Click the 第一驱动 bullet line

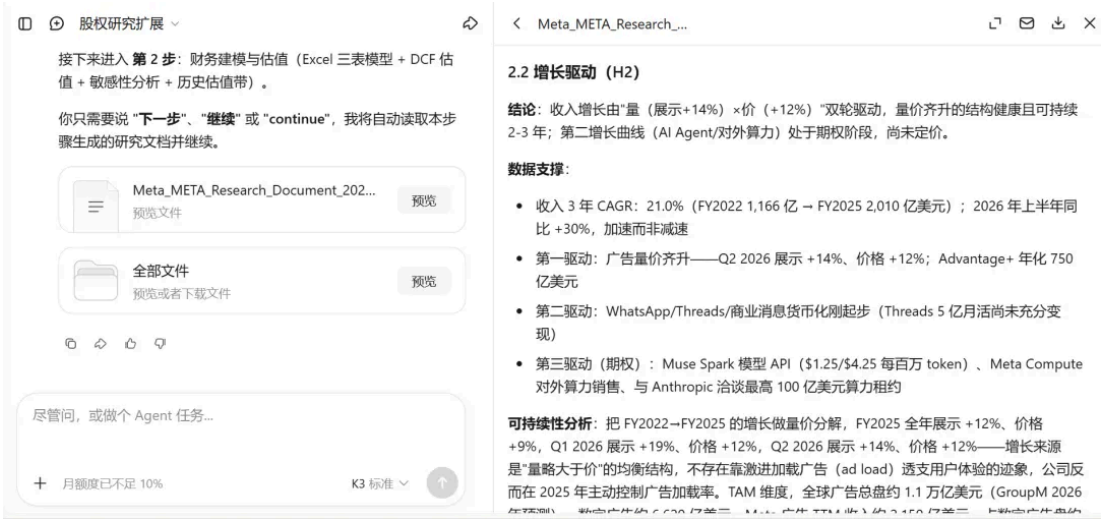tap(805, 270)
